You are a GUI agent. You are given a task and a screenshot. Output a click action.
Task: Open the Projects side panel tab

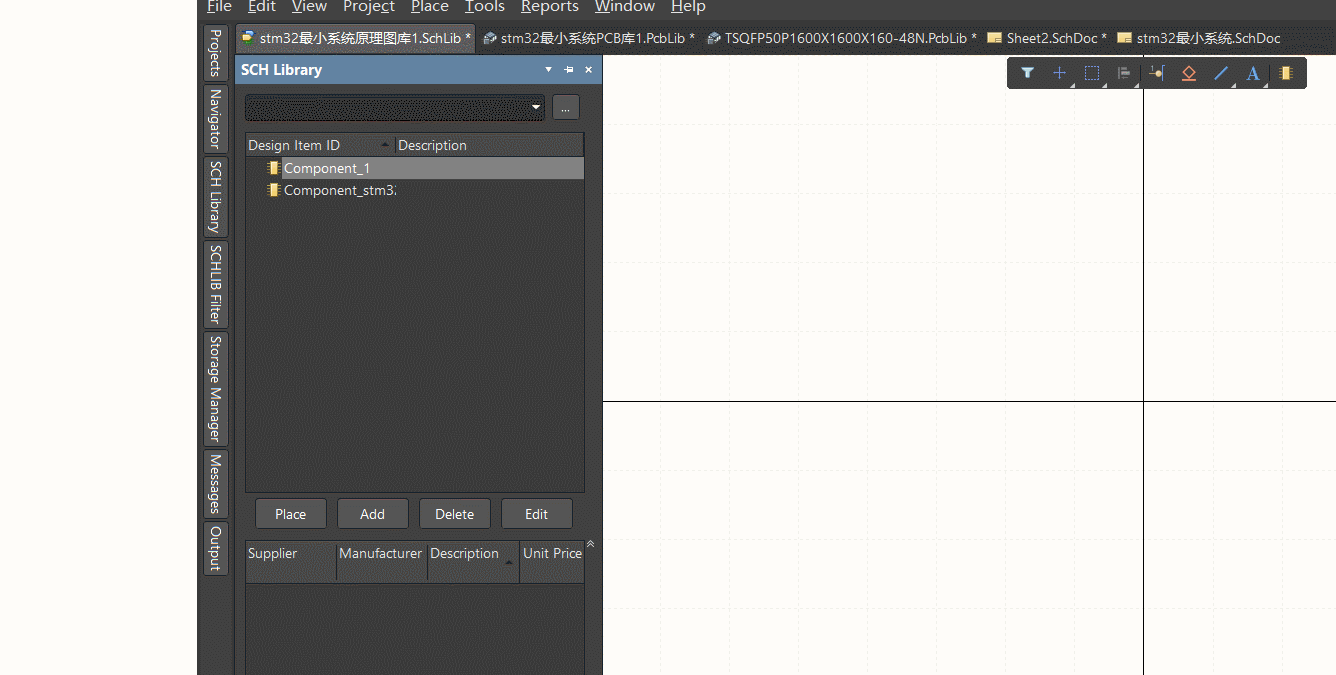[x=215, y=53]
